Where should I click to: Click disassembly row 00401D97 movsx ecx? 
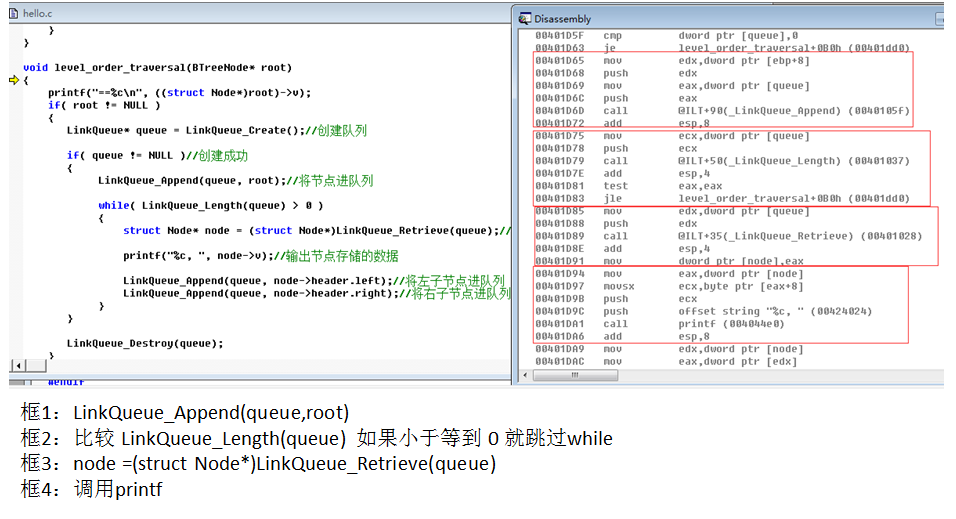[669, 286]
